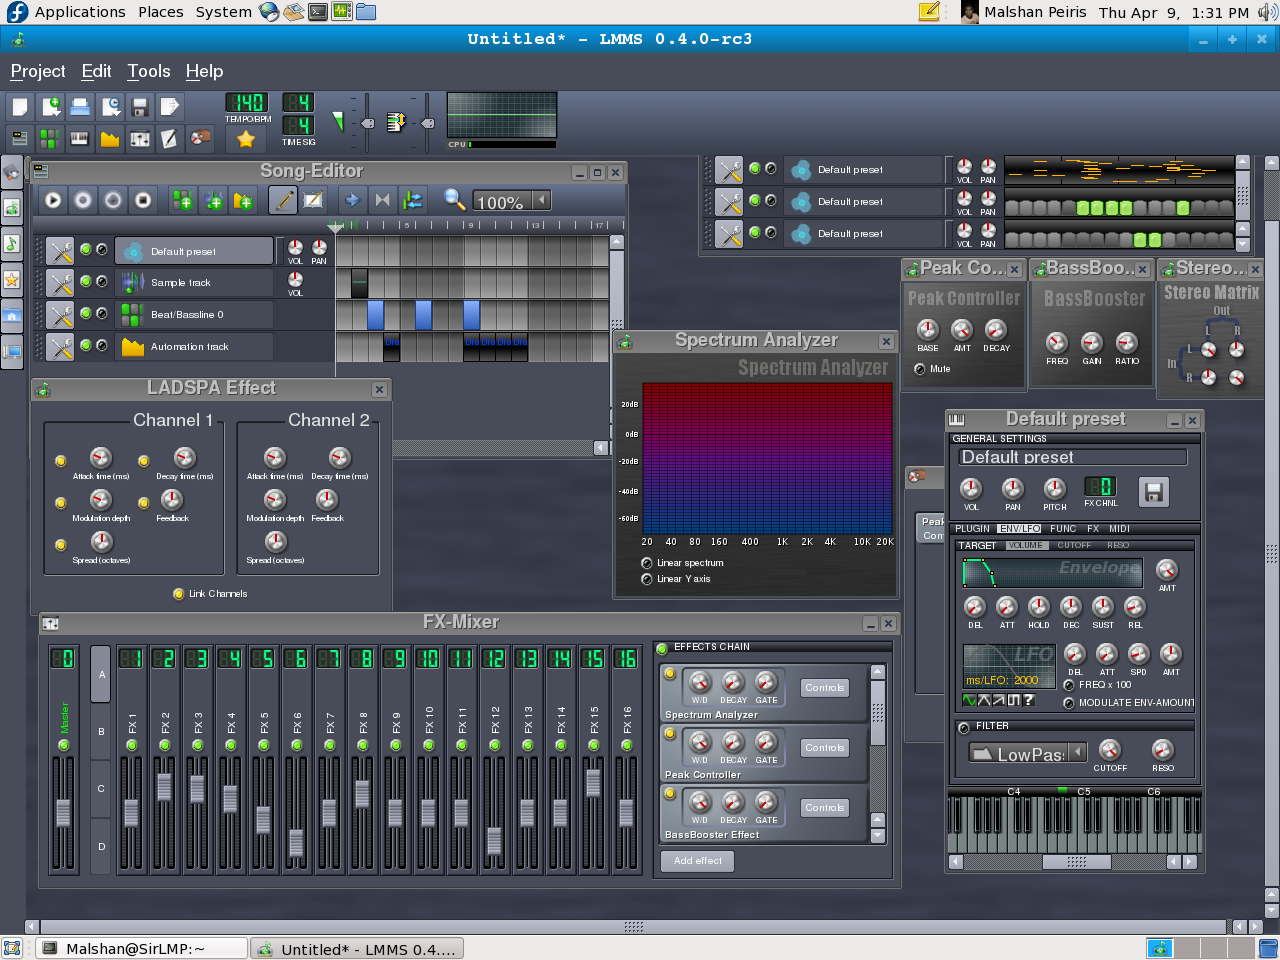The image size is (1280, 960).
Task: Click the Applications menu in top panel
Action: 80,12
